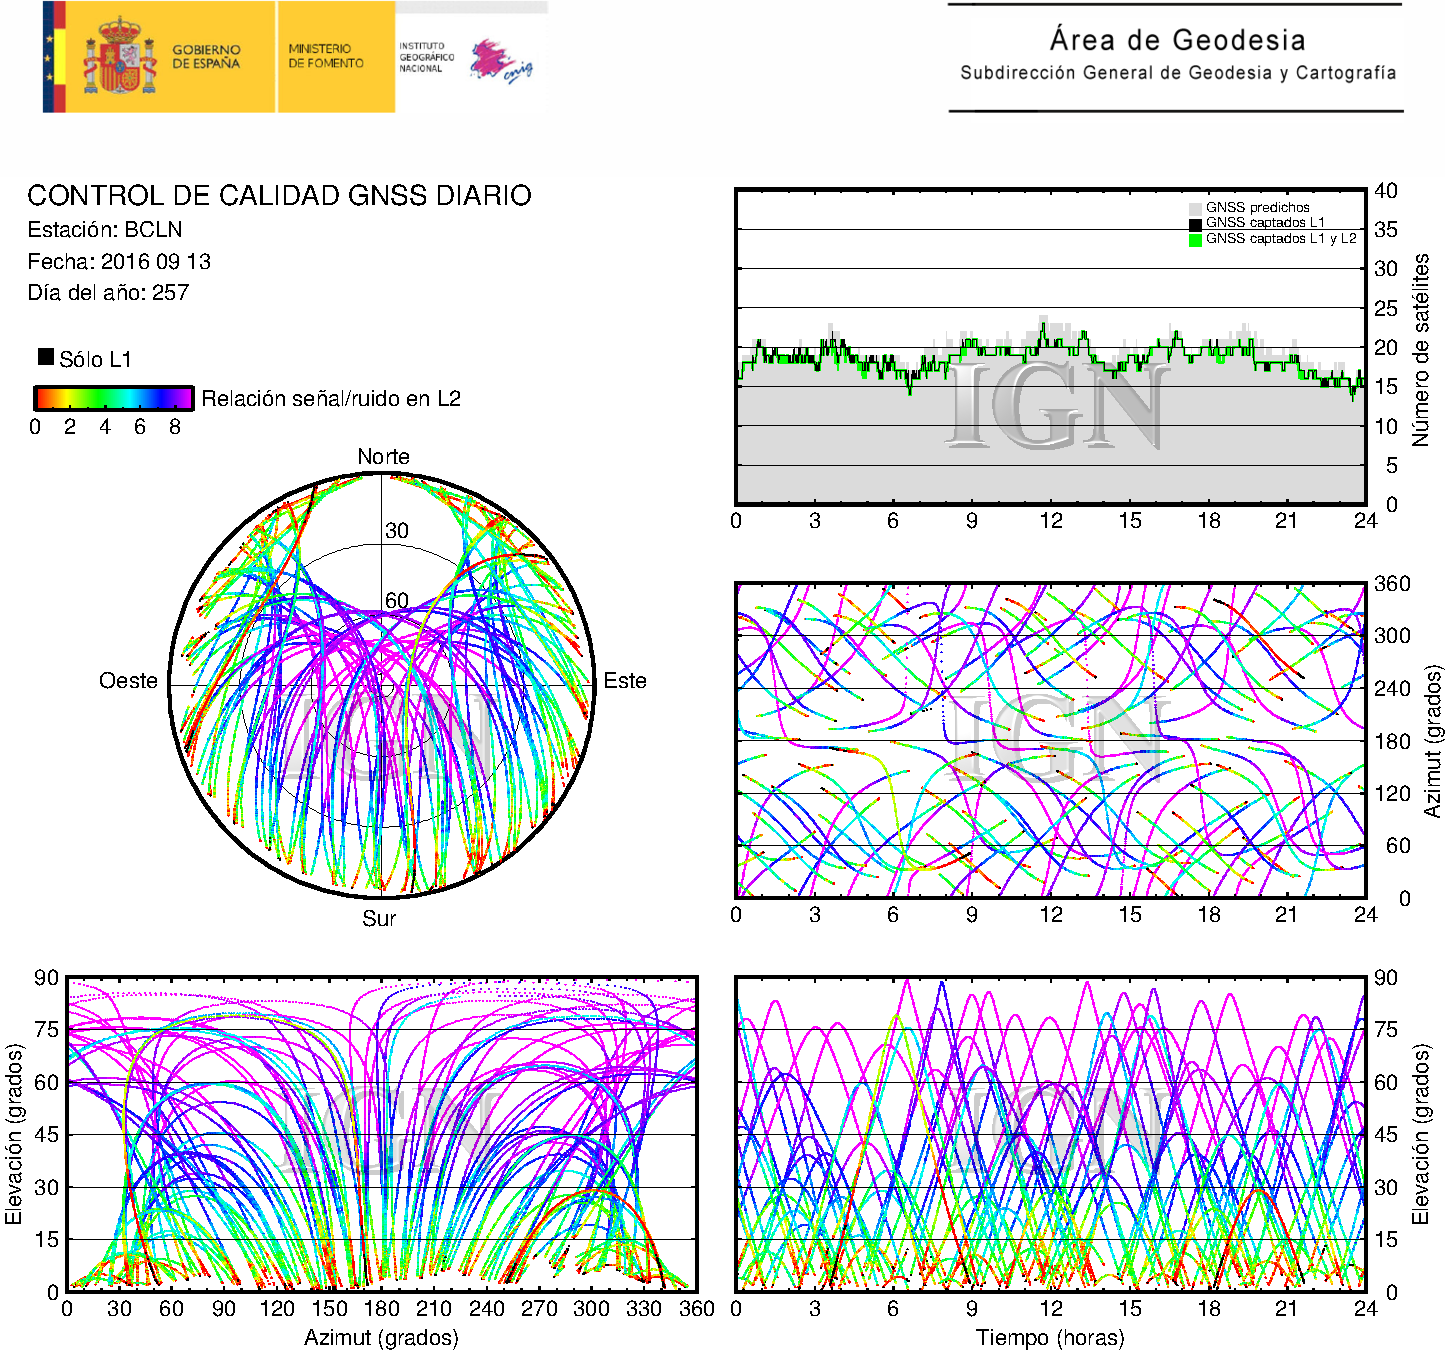Viewport: 1445px width, 1350px height.
Task: Click the Norte label on the skyplot
Action: (x=383, y=457)
